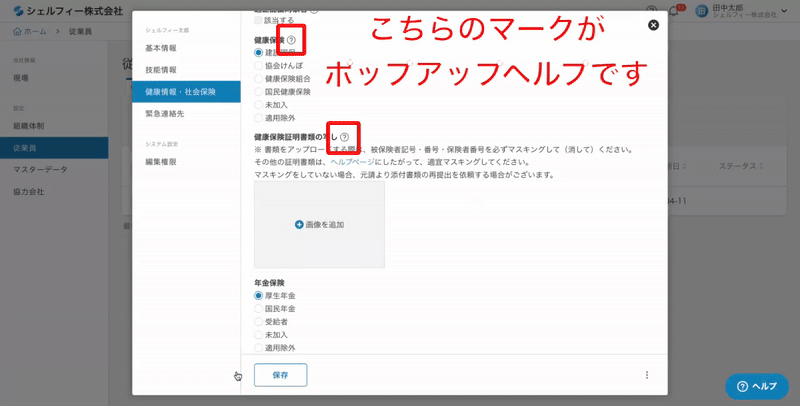Select 未加入 under 年金保険

[x=258, y=335]
